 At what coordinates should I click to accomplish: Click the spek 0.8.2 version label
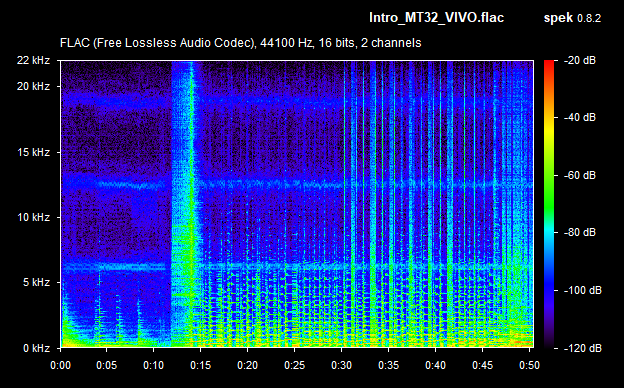[x=572, y=18]
